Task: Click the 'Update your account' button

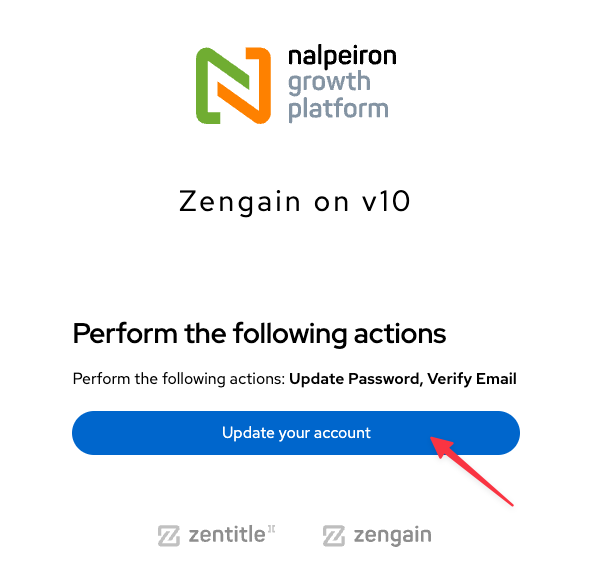Action: tap(296, 432)
